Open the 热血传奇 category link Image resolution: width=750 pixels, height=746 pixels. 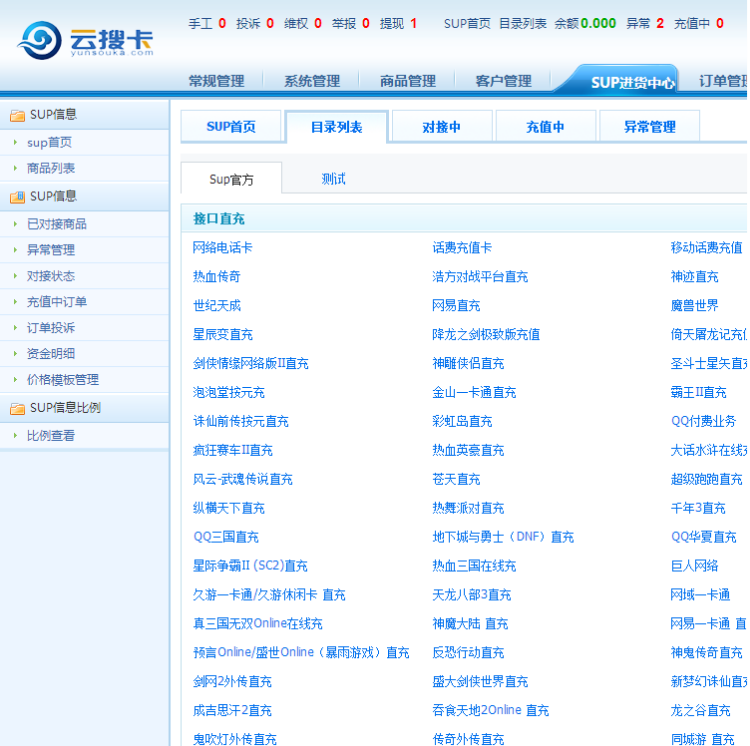[x=217, y=276]
